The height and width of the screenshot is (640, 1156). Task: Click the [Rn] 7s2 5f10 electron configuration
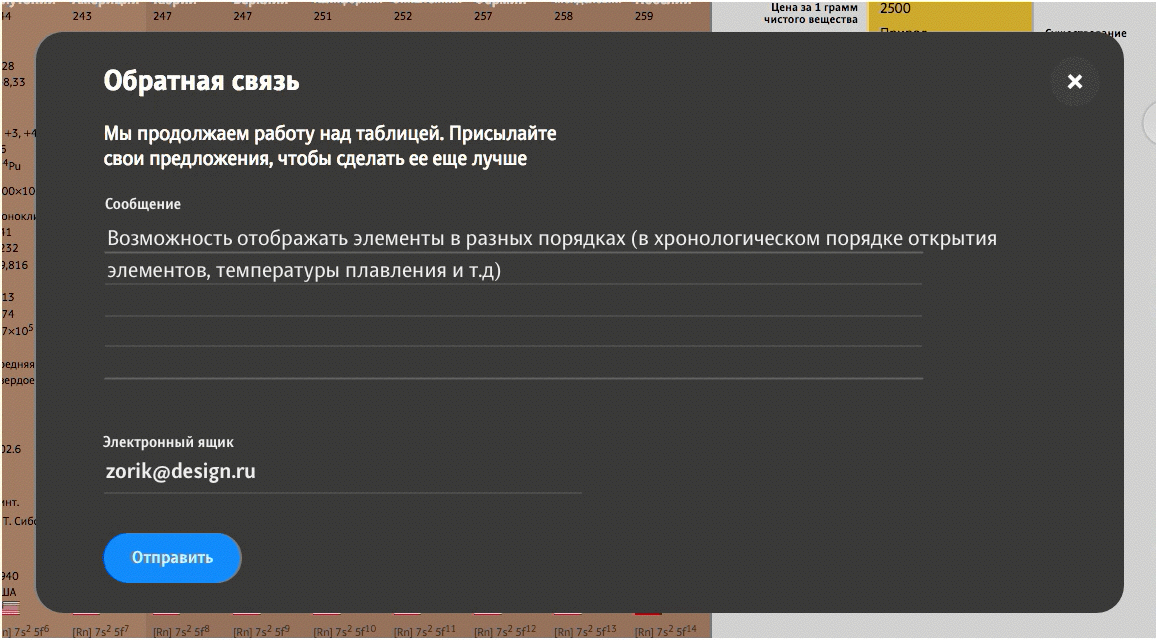pyautogui.click(x=344, y=630)
